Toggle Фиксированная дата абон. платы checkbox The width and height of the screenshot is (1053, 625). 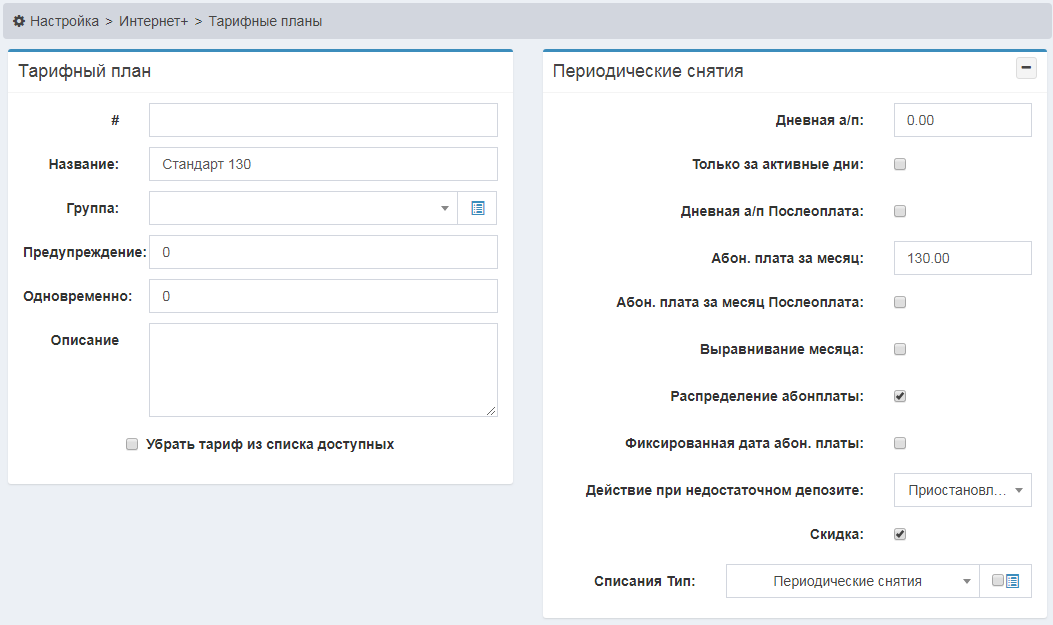[900, 443]
